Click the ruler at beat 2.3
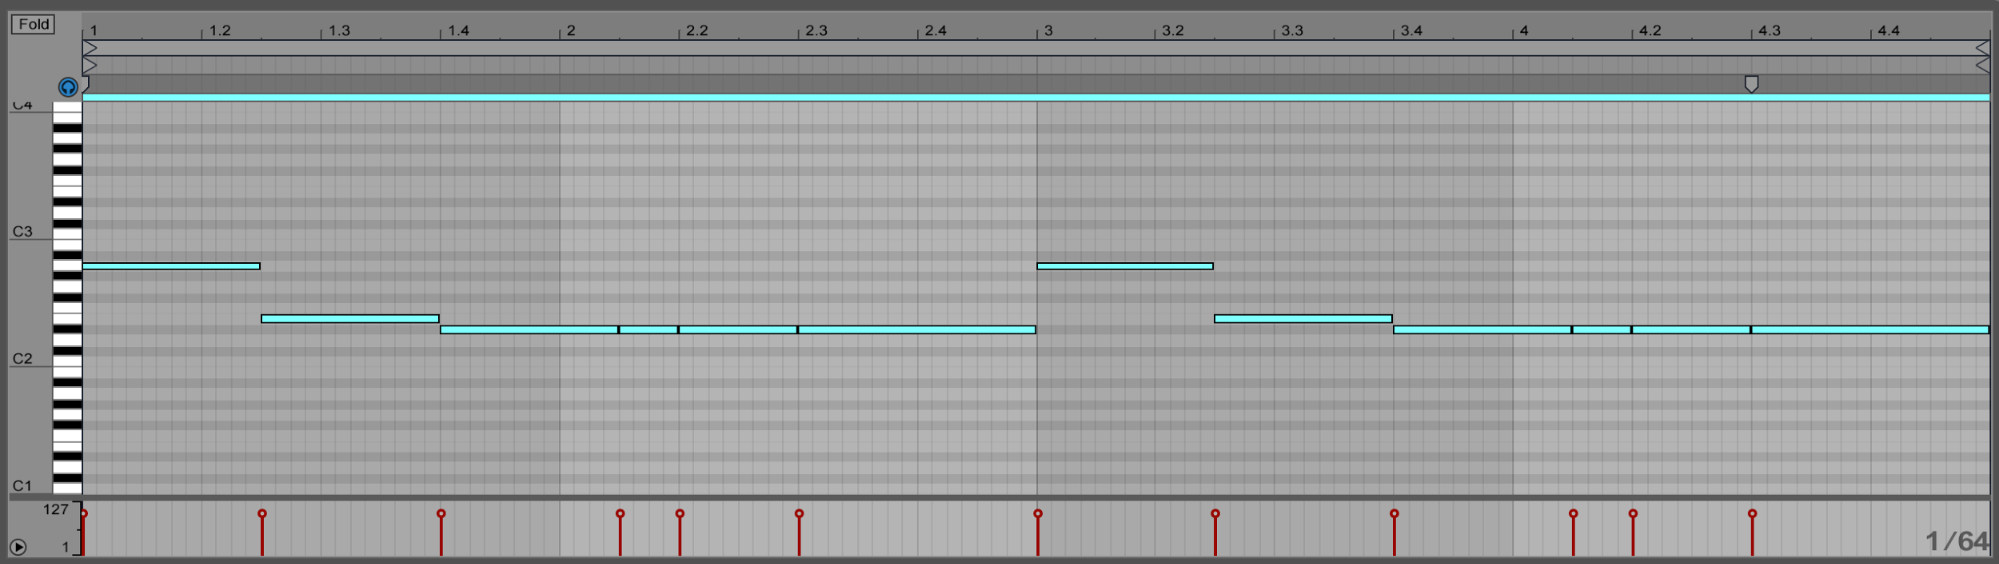The image size is (1999, 564). [816, 30]
